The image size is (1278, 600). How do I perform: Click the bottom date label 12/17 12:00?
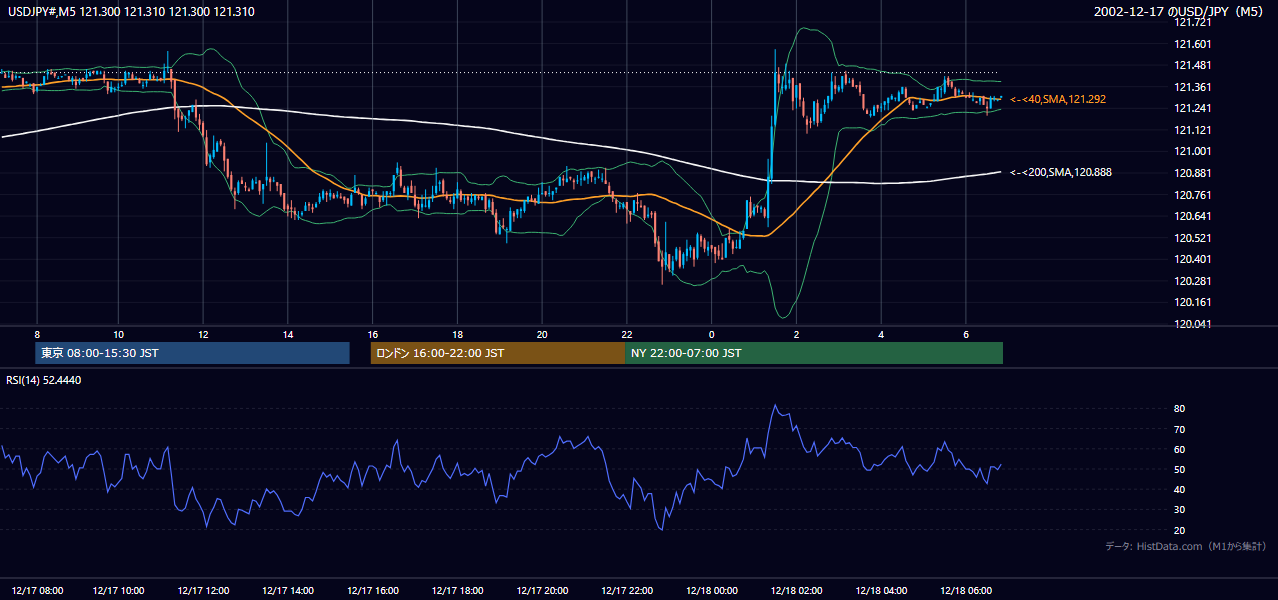(x=205, y=589)
